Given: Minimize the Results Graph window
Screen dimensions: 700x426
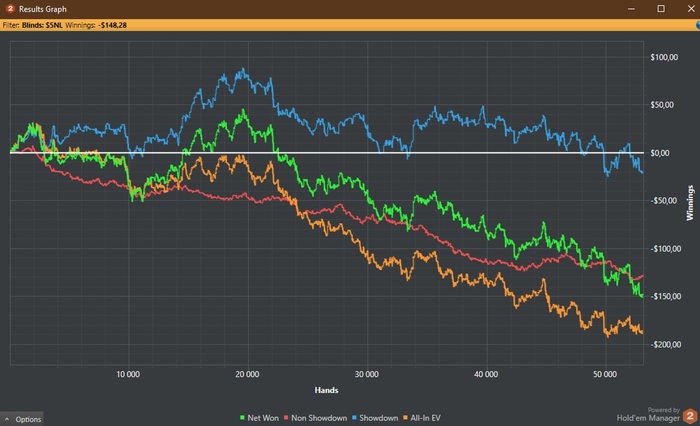Looking at the screenshot, I should coord(631,9).
